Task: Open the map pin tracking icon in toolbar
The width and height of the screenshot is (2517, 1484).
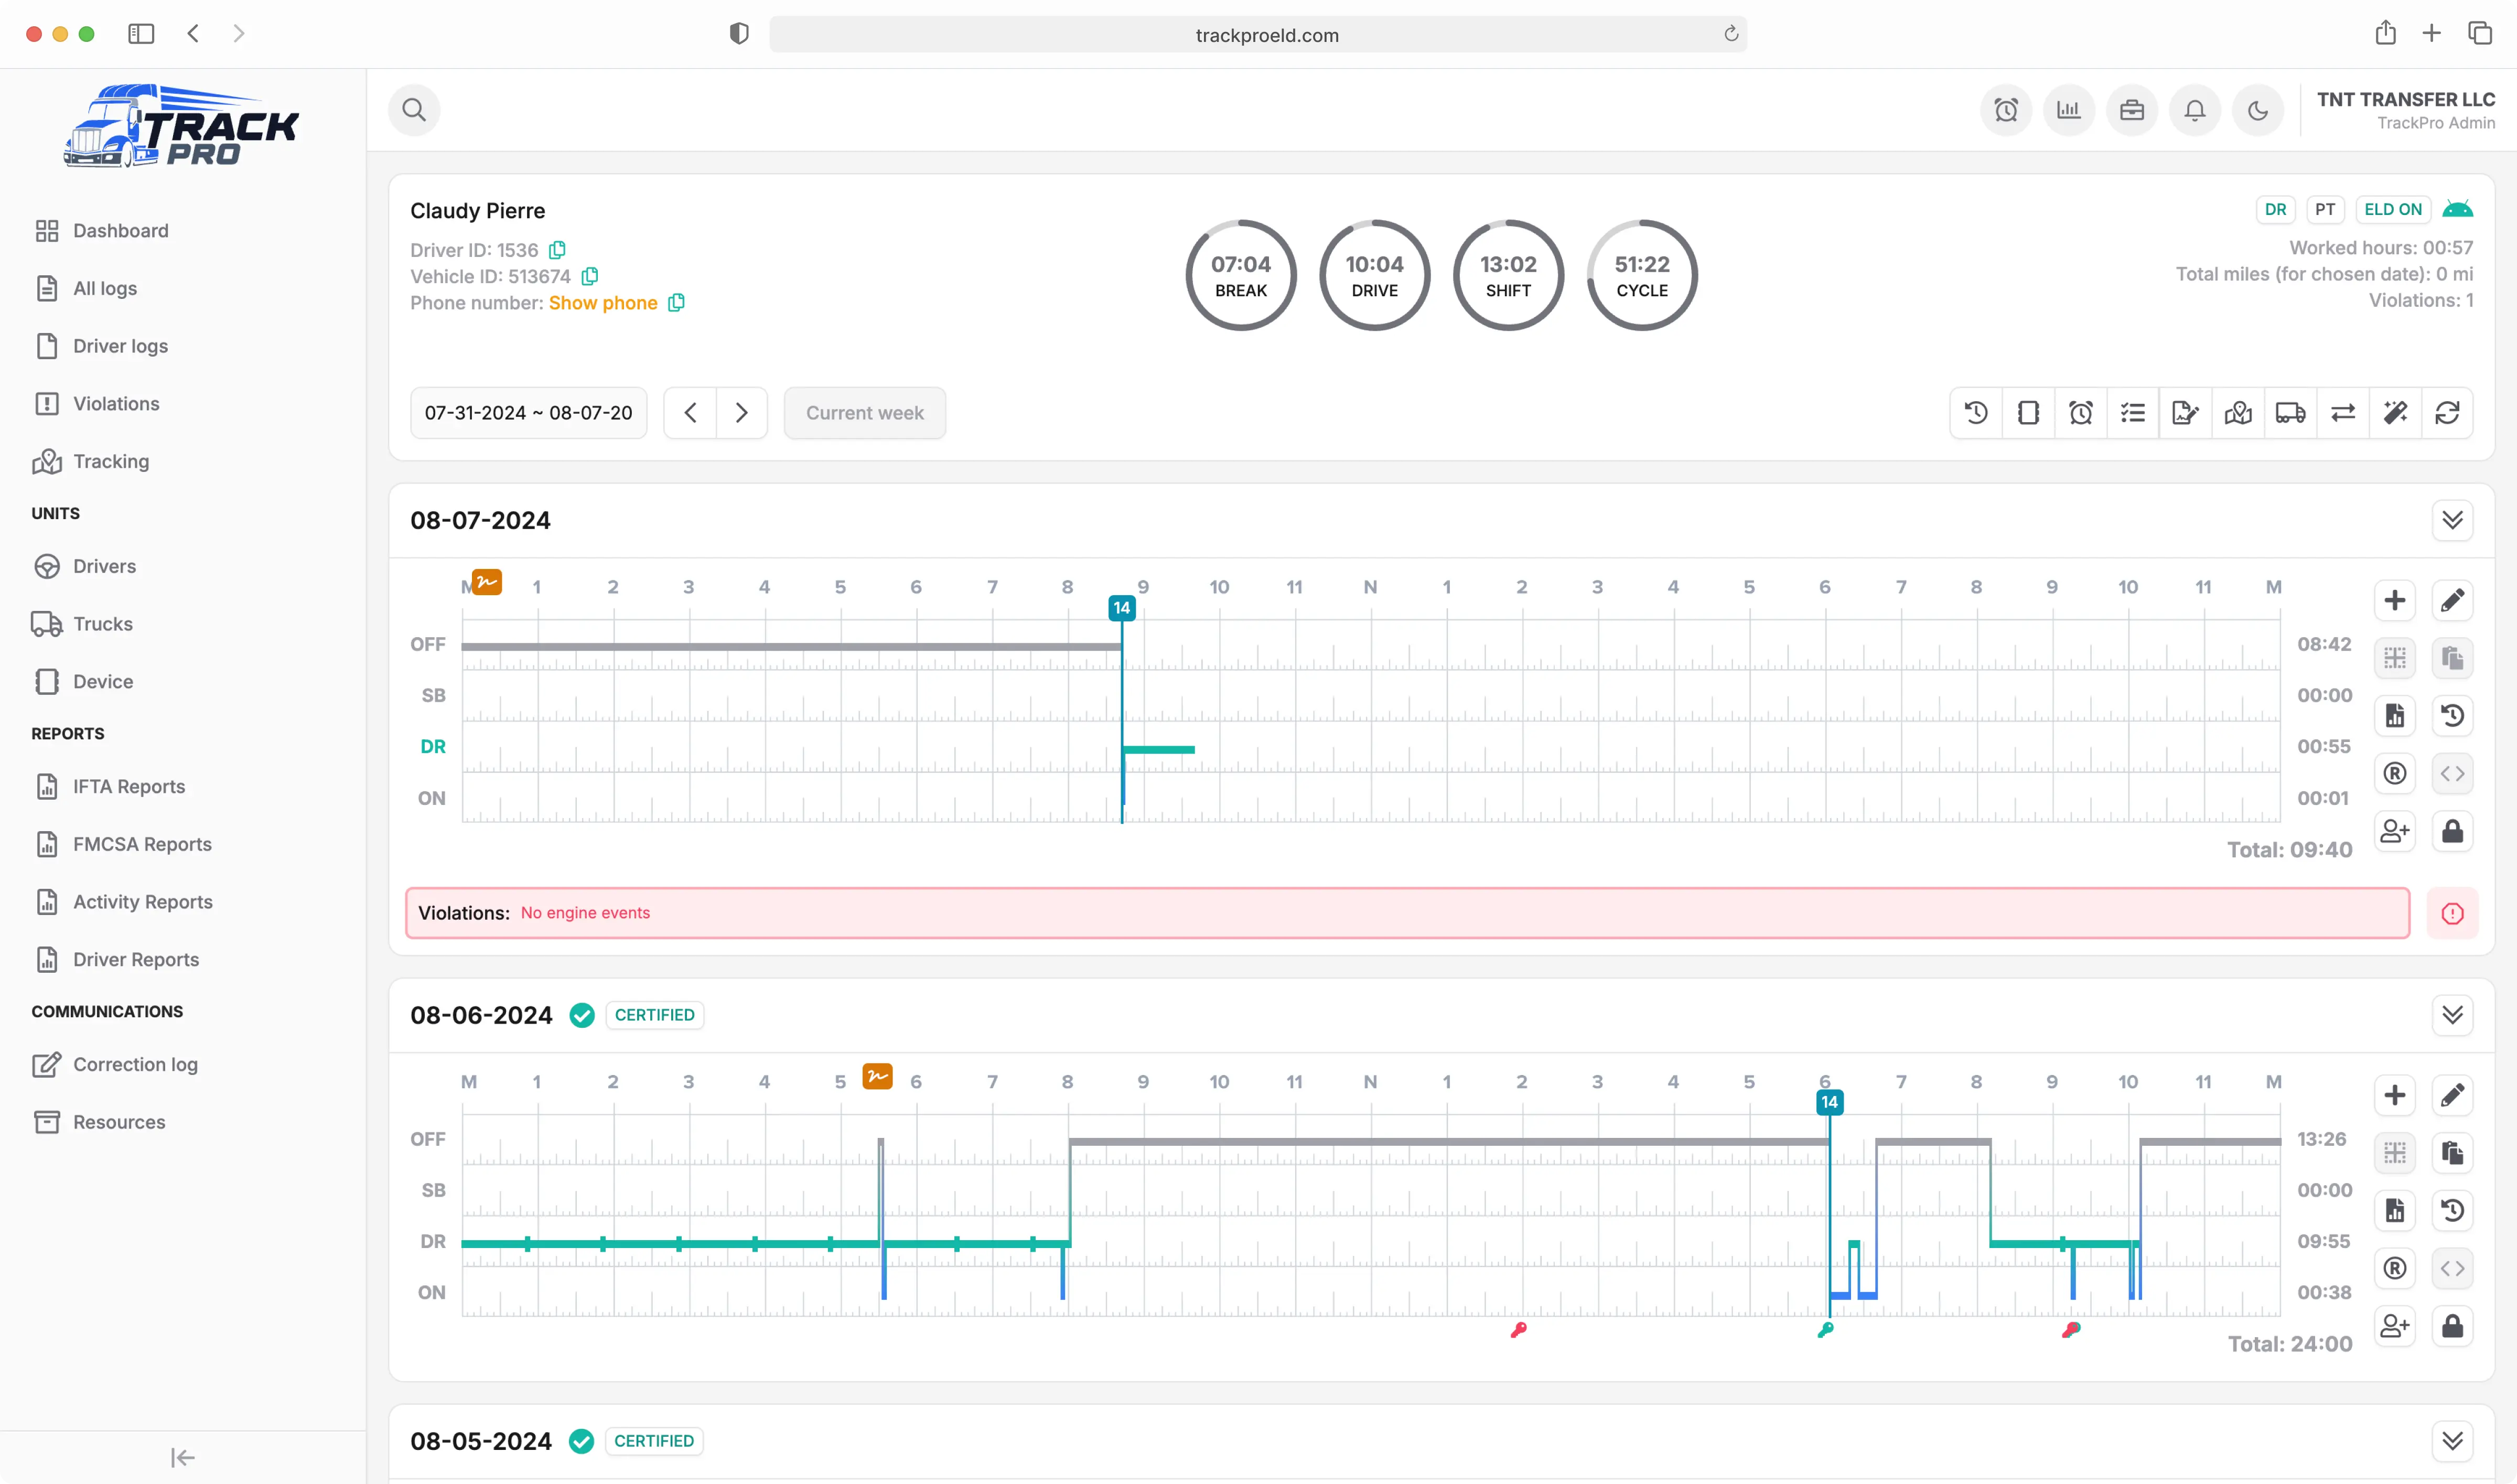Action: 2237,413
